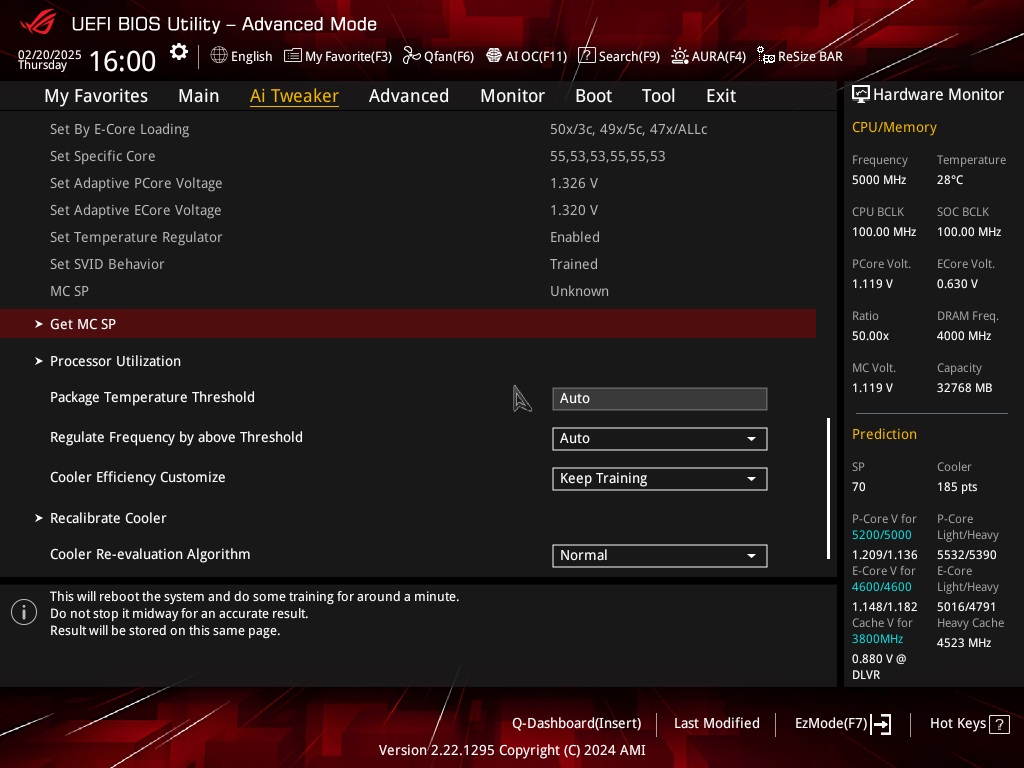Open settings via the gear icon
The image size is (1024, 768).
click(x=179, y=52)
